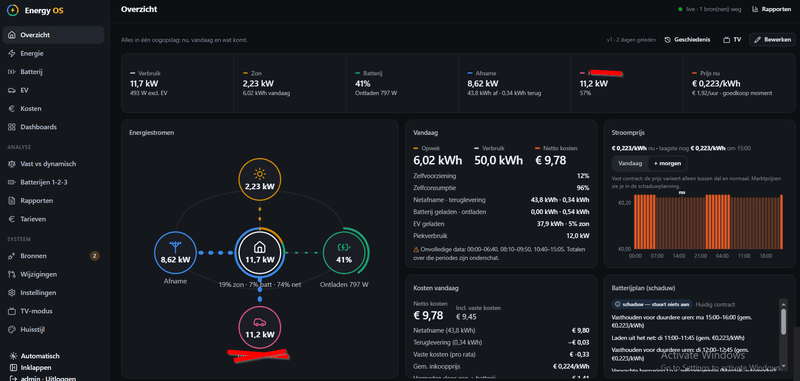Image resolution: width=800 pixels, height=381 pixels.
Task: Click the Zelfconsumptie 96% row
Action: coord(501,188)
